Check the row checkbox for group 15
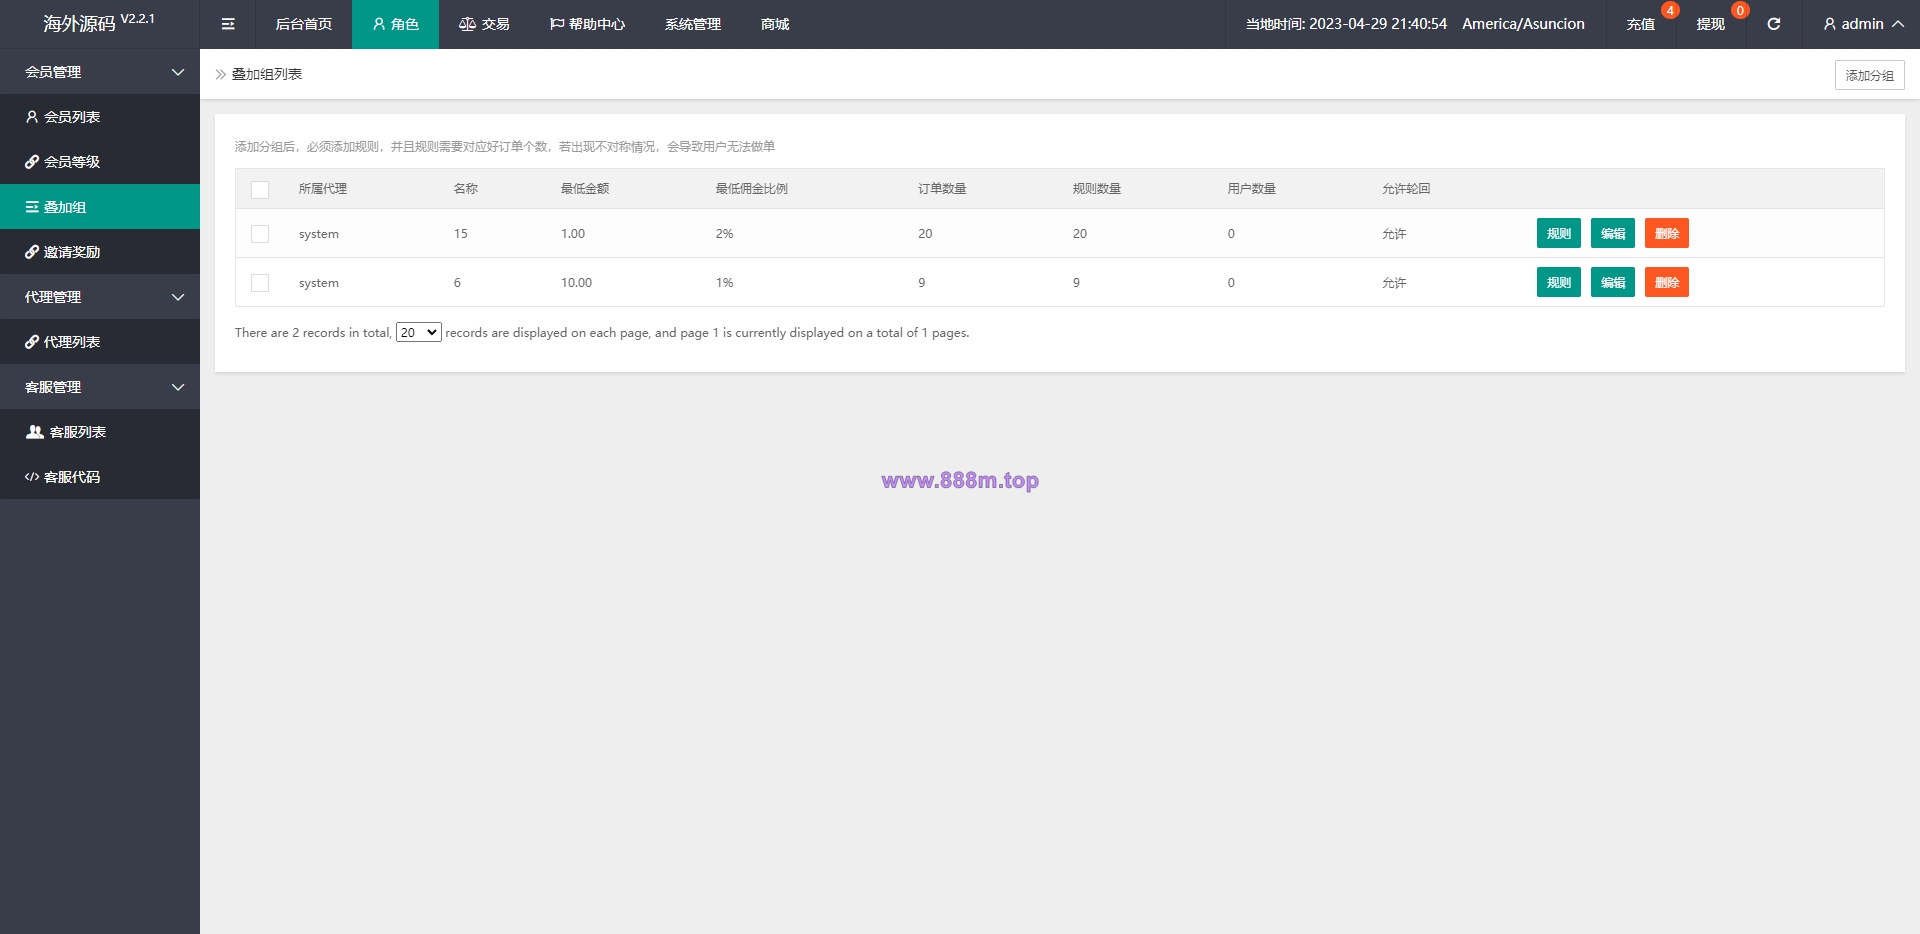Image resolution: width=1920 pixels, height=934 pixels. [x=260, y=234]
